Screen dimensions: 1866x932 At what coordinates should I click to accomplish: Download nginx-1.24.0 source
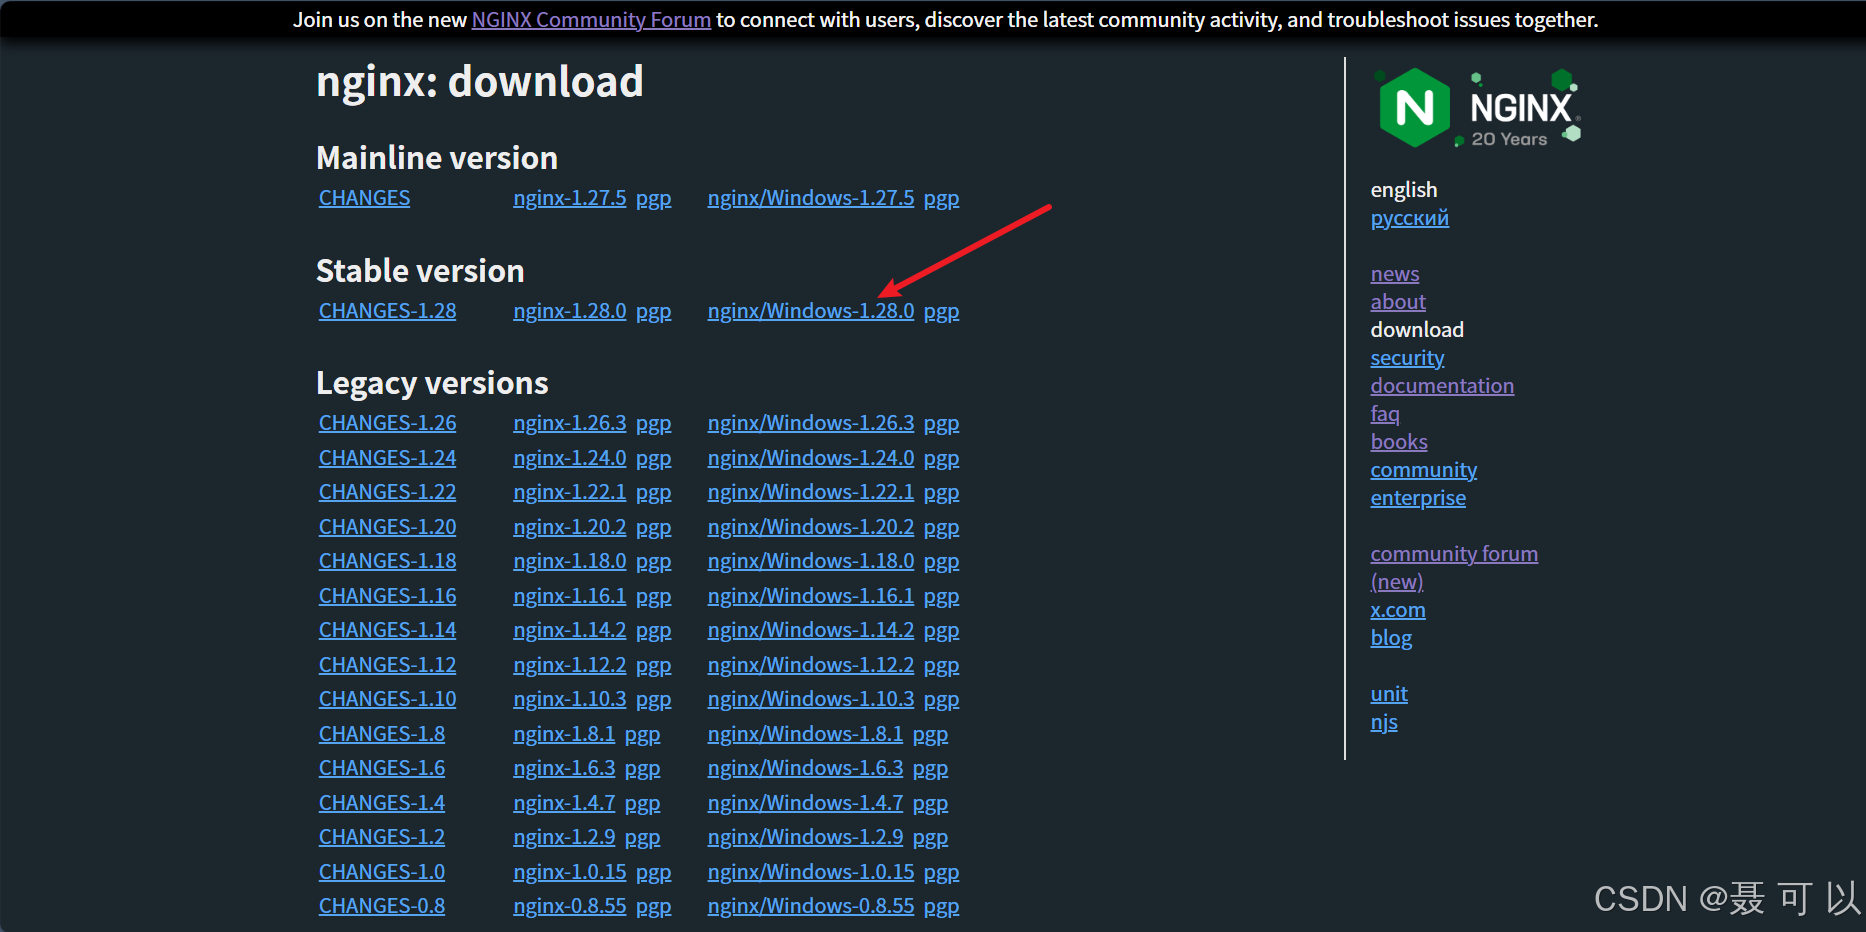570,458
